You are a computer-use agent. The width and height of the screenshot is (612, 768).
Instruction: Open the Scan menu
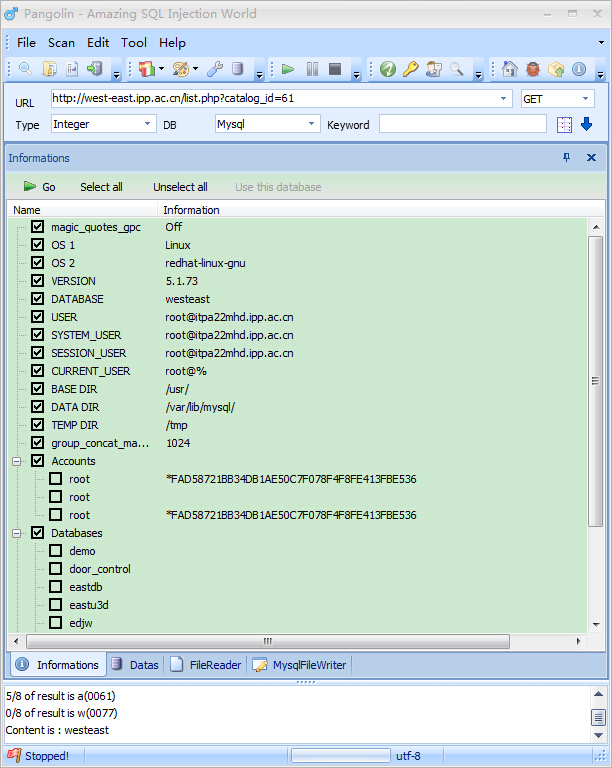[61, 43]
